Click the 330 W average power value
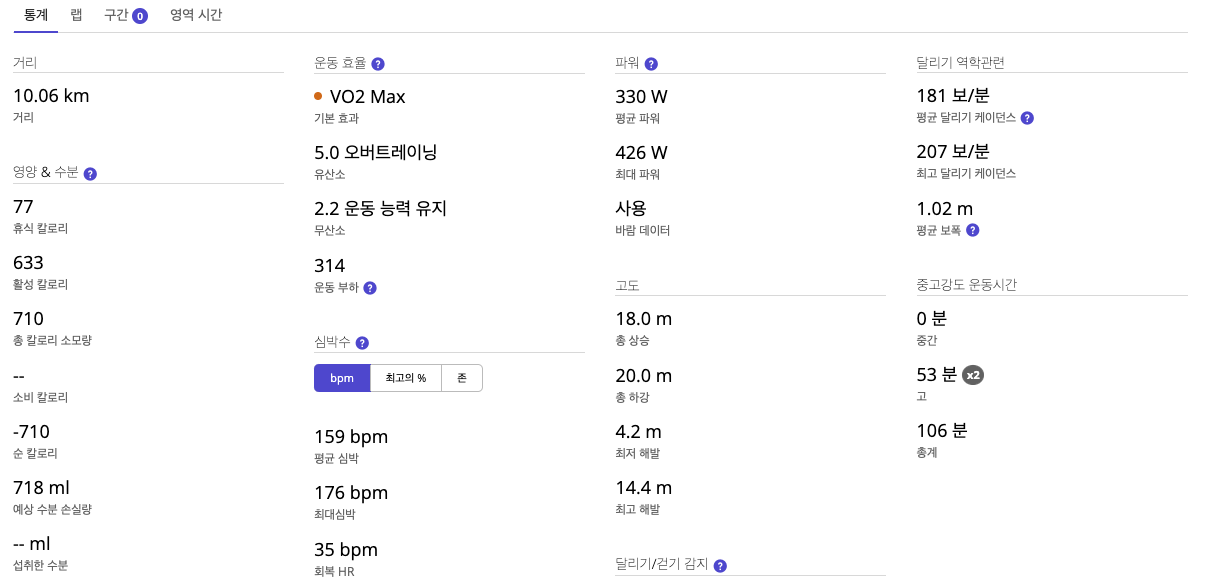Image resolution: width=1208 pixels, height=584 pixels. pos(641,97)
